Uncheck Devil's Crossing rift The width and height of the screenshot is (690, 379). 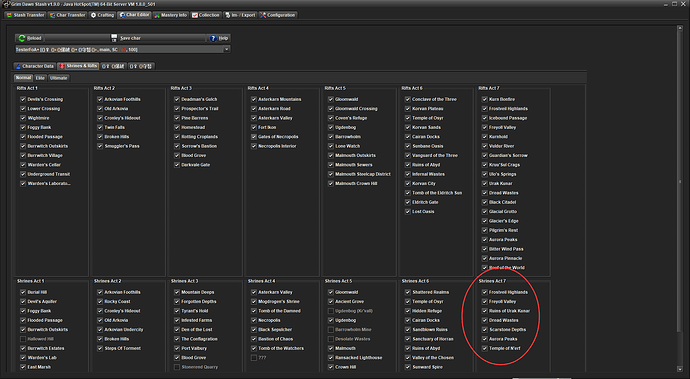[23, 99]
